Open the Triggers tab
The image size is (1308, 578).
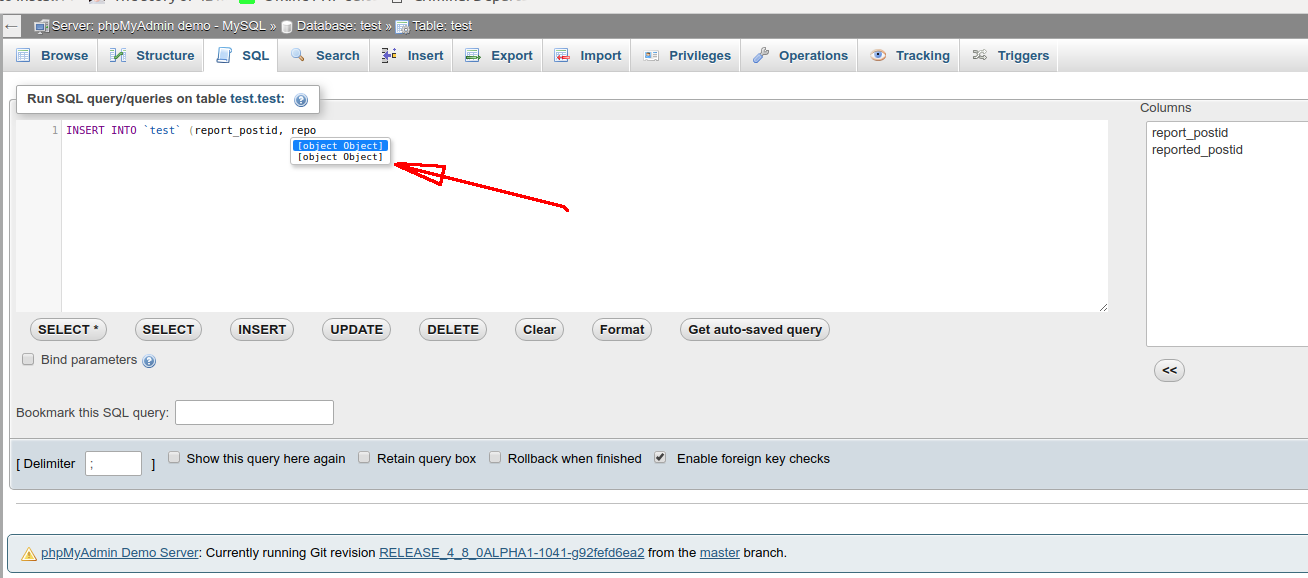[x=1009, y=56]
